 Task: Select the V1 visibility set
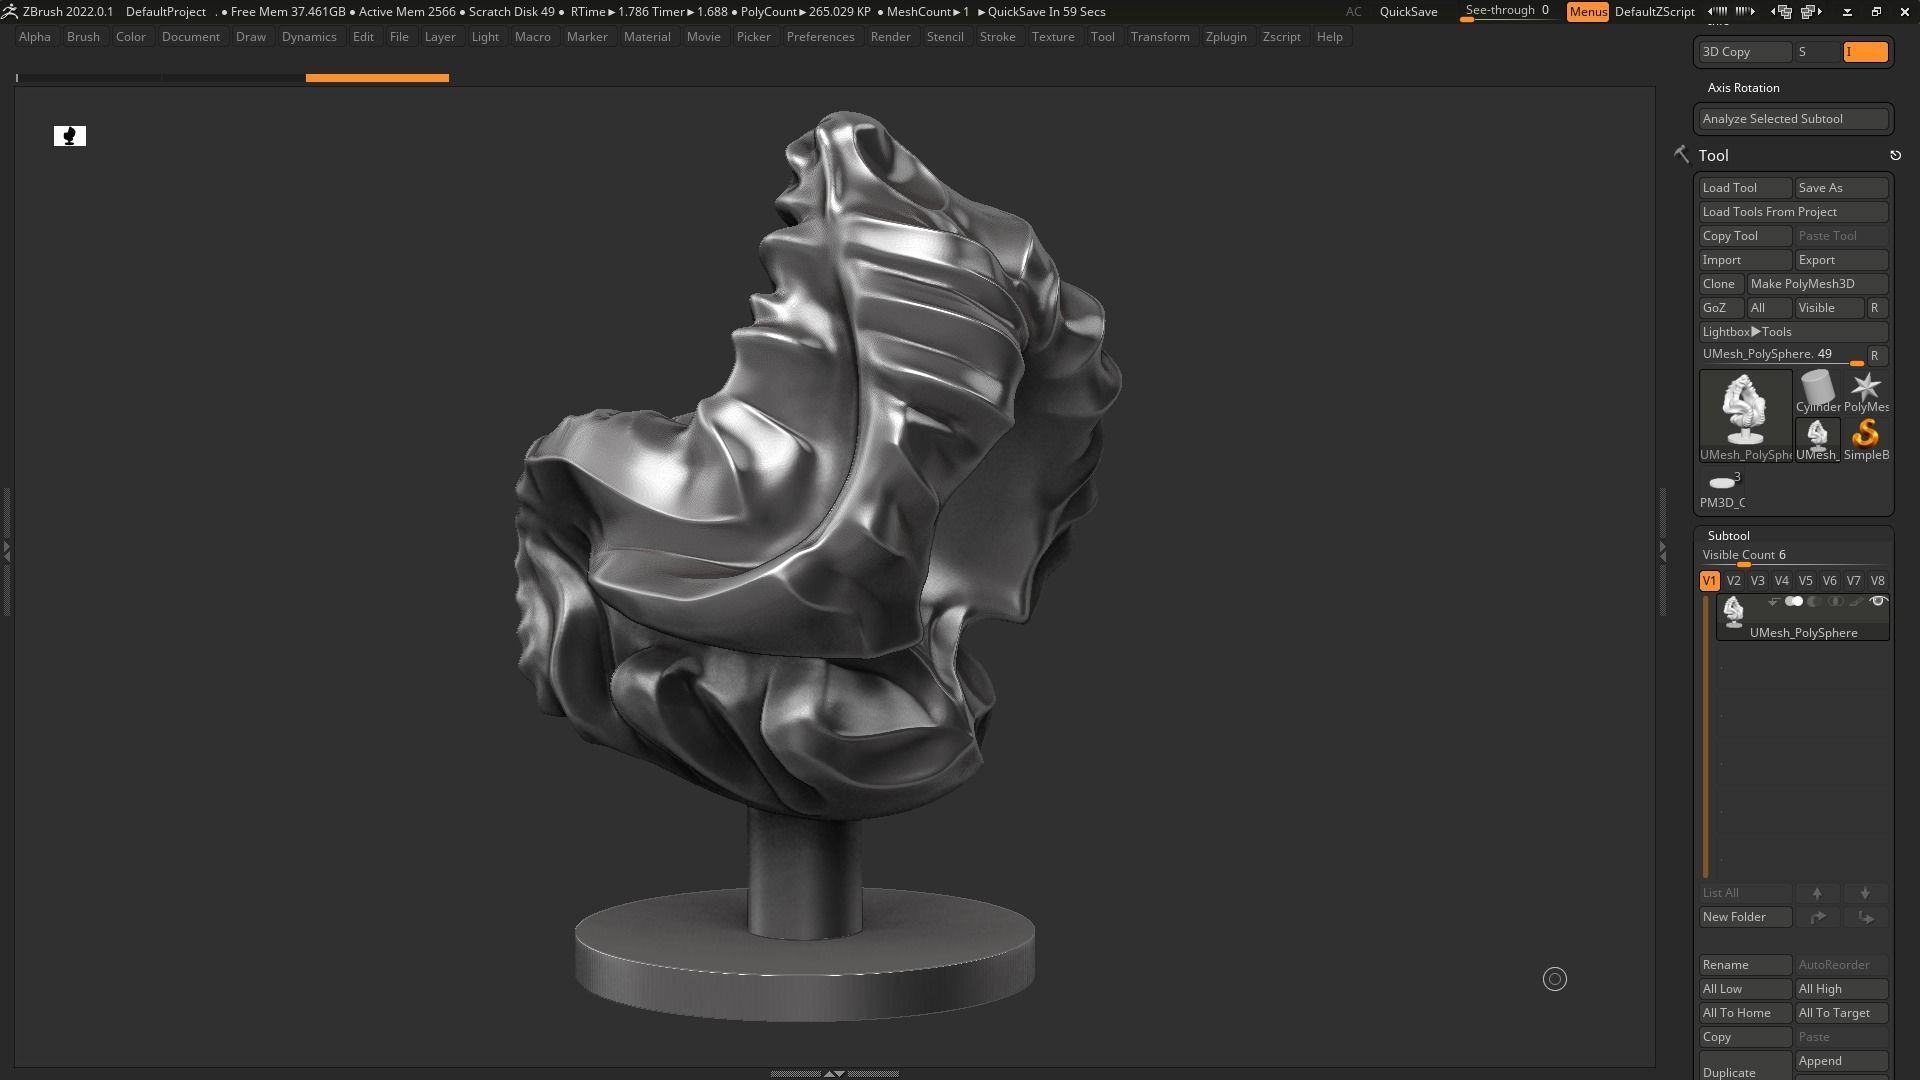tap(1709, 581)
